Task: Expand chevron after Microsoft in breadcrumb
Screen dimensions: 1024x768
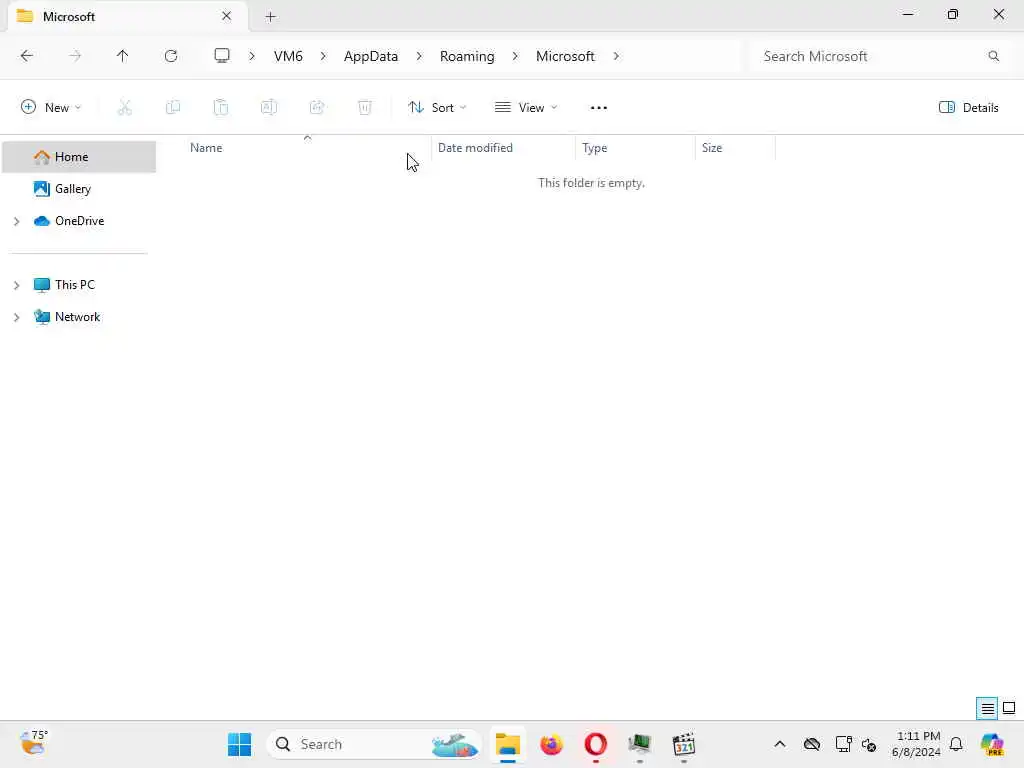Action: point(616,56)
